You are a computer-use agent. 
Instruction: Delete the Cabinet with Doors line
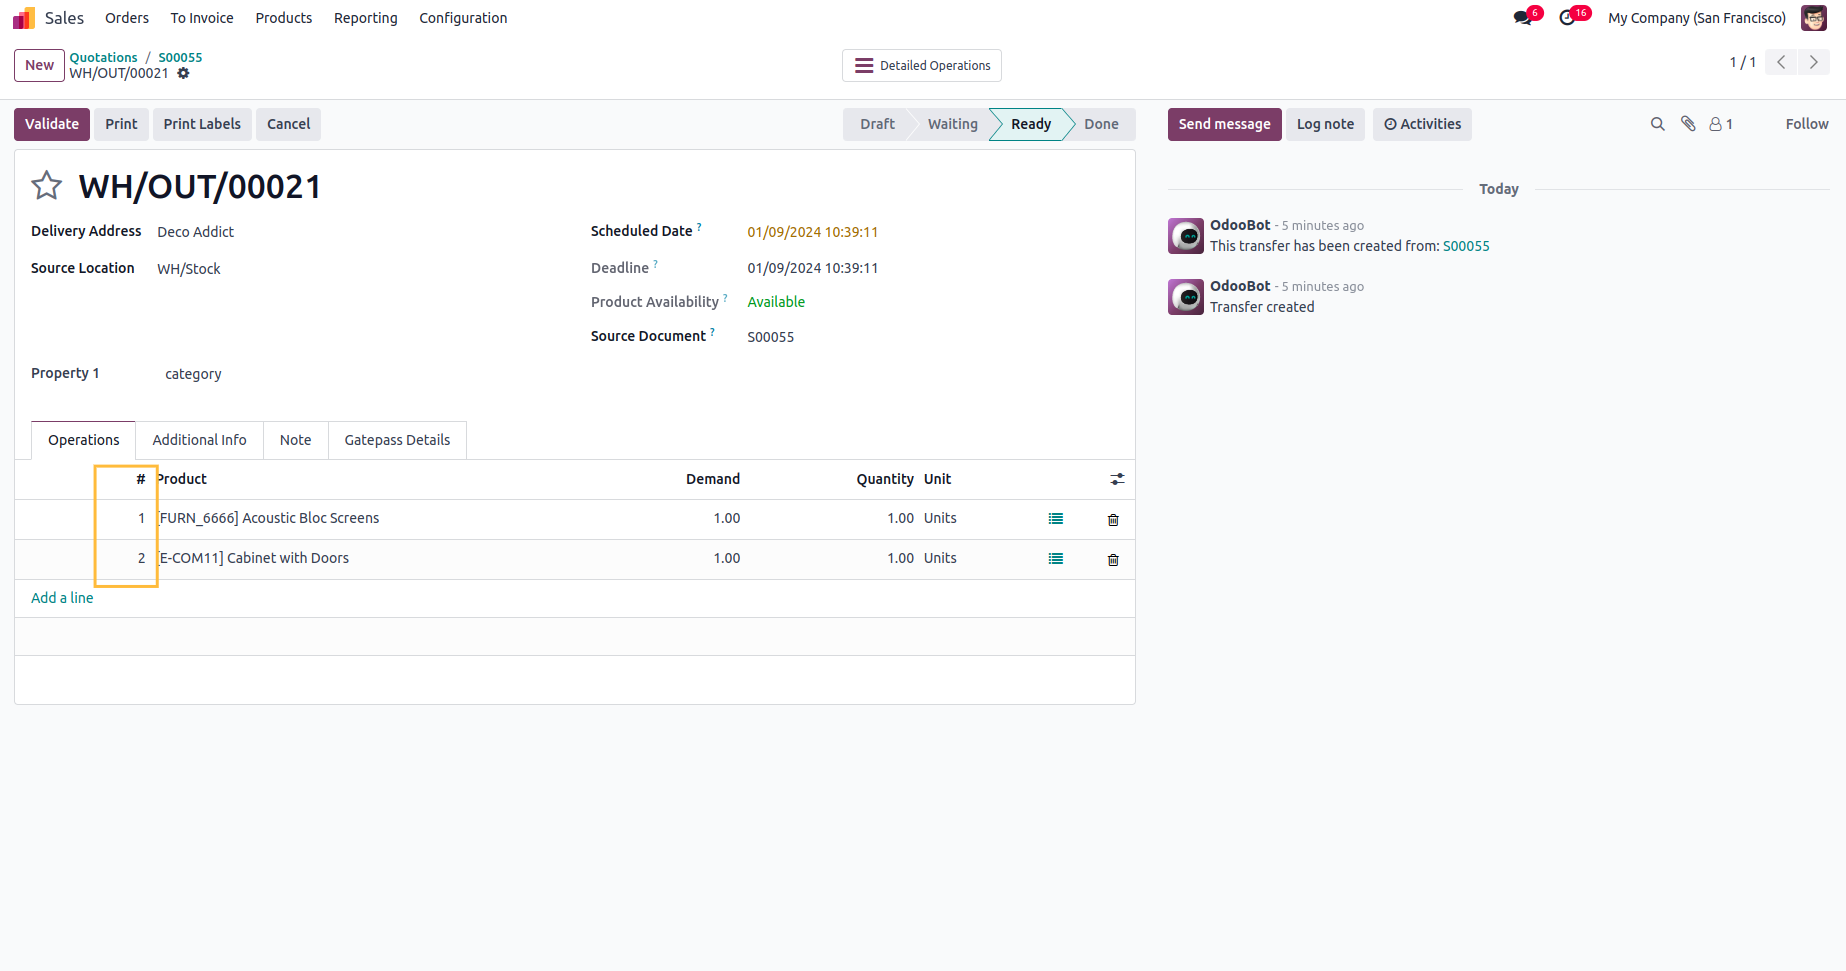(1113, 560)
